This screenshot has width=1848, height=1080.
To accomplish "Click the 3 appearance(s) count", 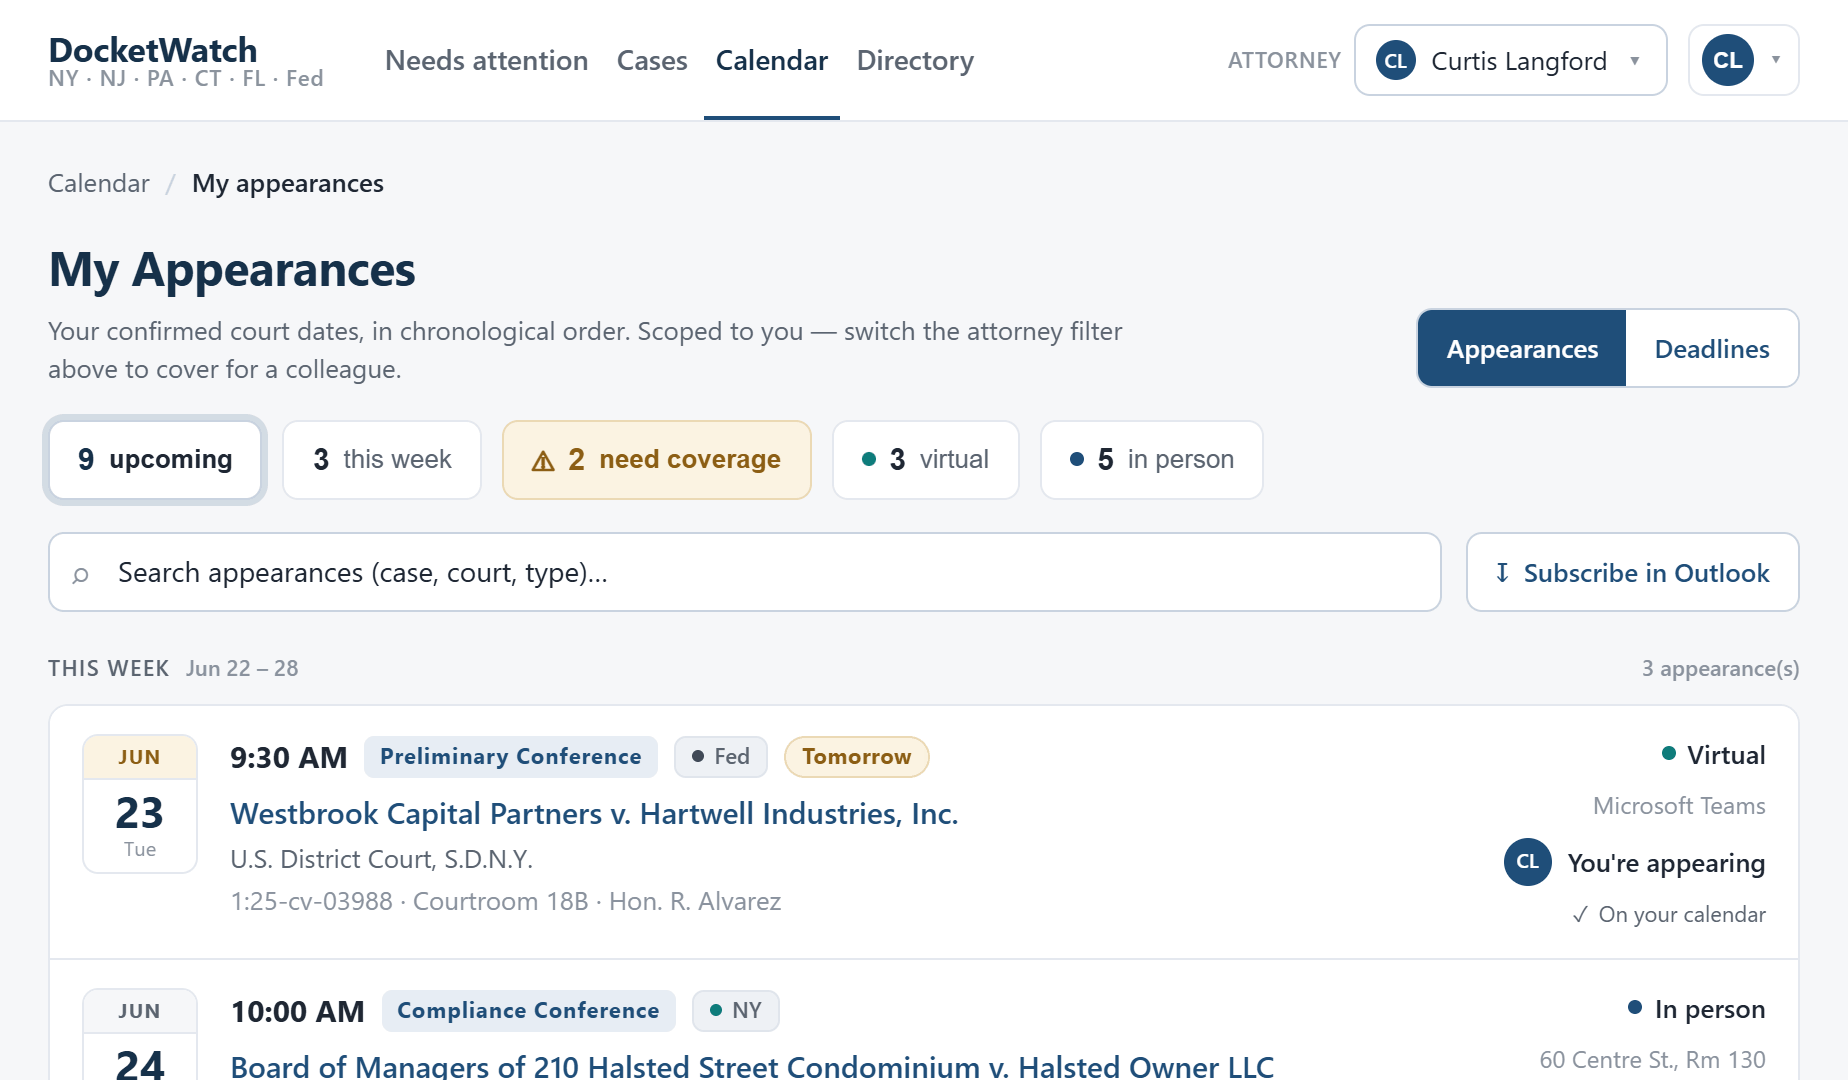I will point(1720,668).
